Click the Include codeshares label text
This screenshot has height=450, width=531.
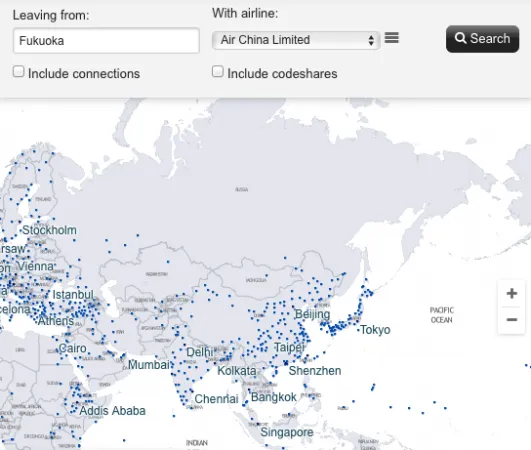coord(282,74)
